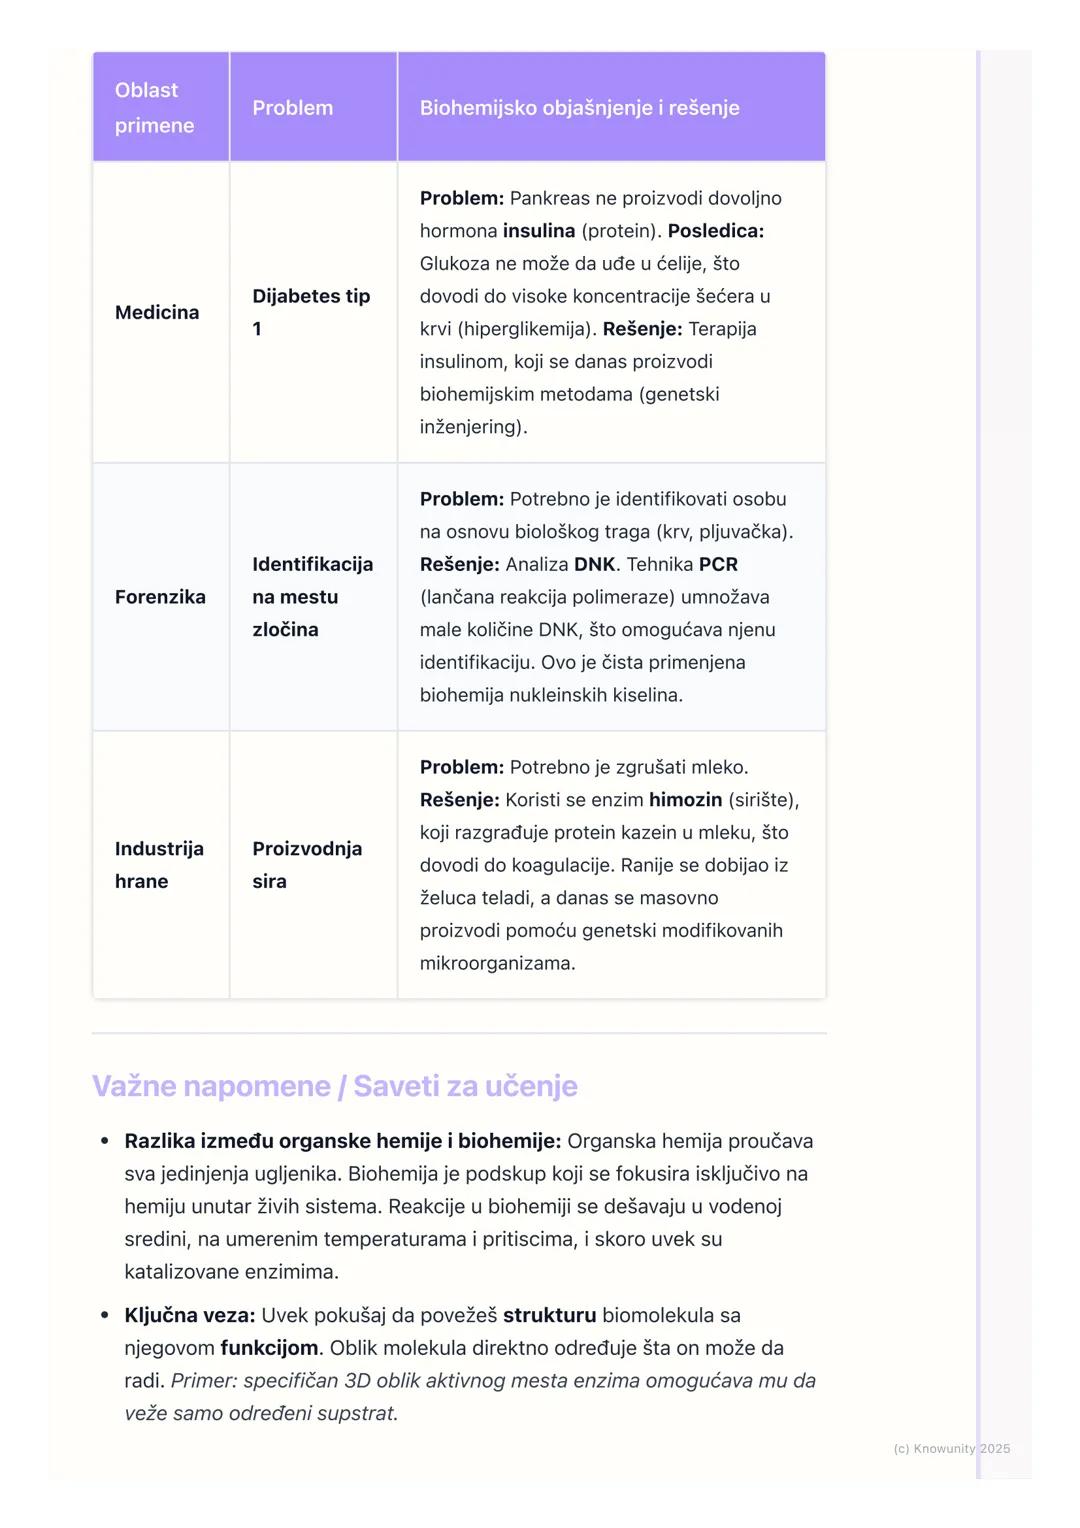Click the bold "Posledica:" label

point(716,231)
